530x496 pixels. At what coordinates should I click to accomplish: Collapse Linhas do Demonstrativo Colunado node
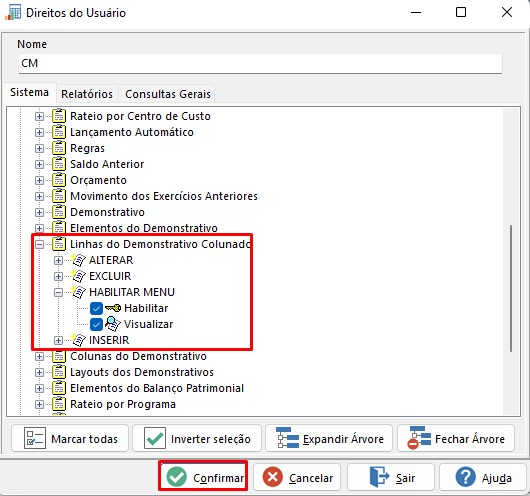click(x=40, y=244)
